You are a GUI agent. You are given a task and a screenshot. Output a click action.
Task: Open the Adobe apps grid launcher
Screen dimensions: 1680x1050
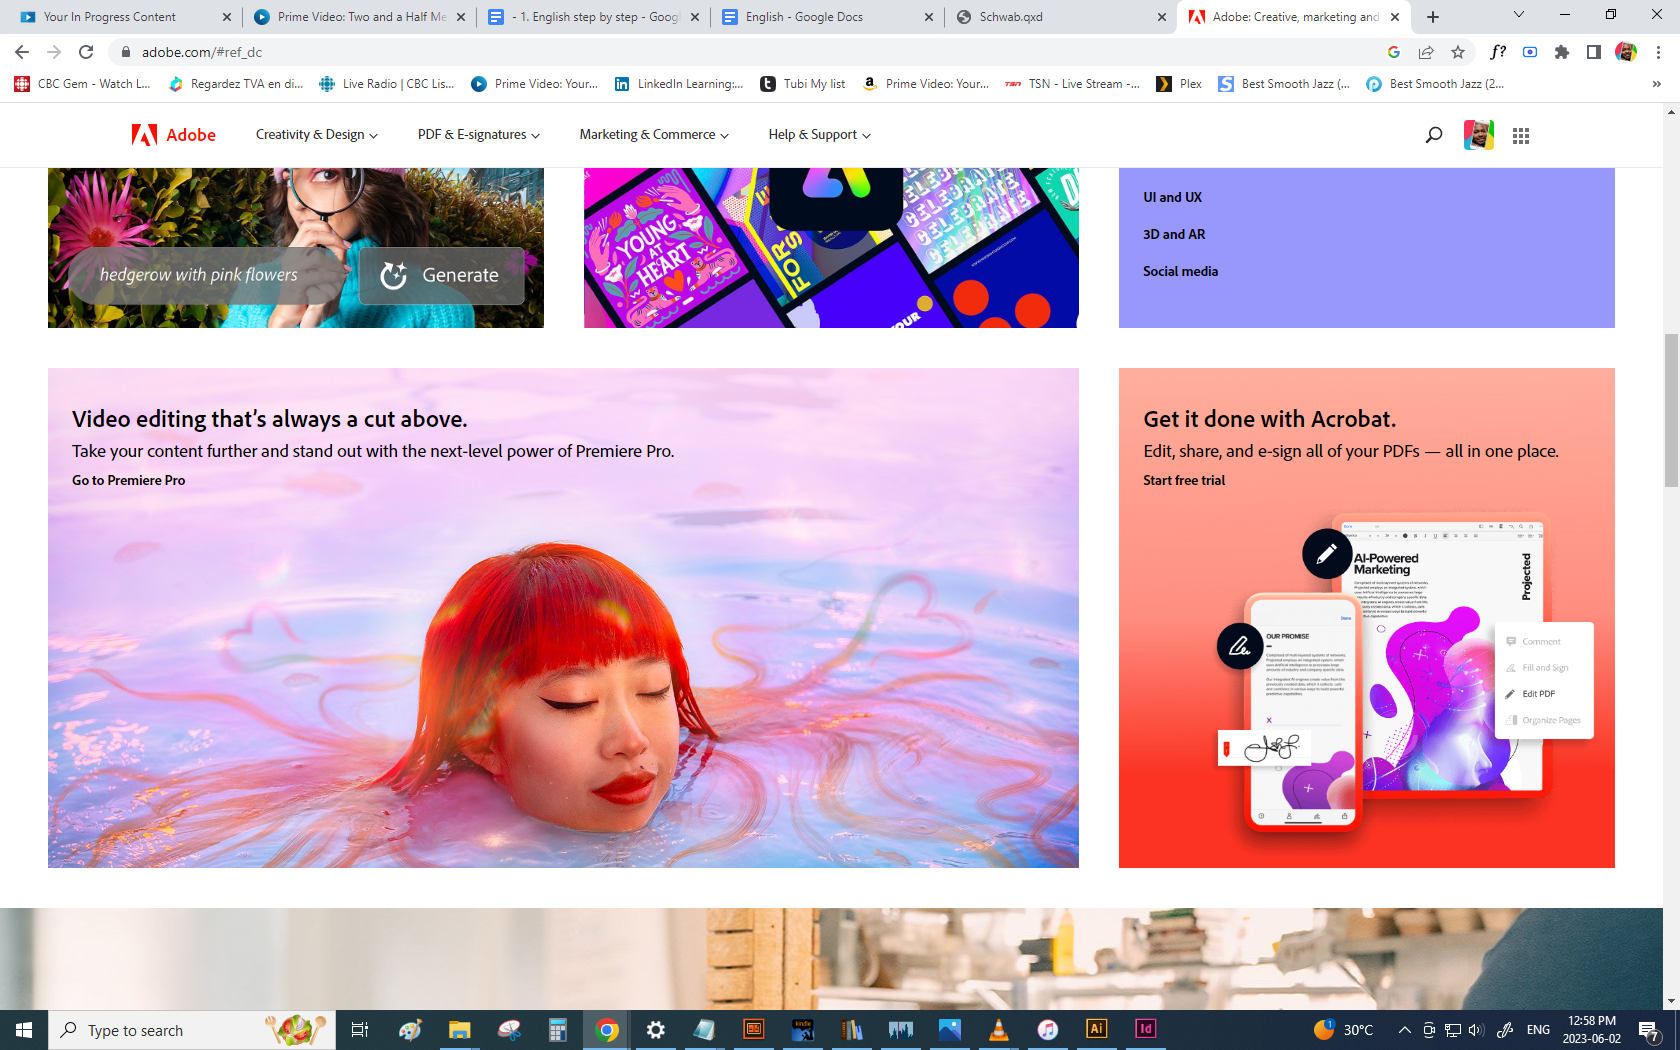click(x=1520, y=136)
